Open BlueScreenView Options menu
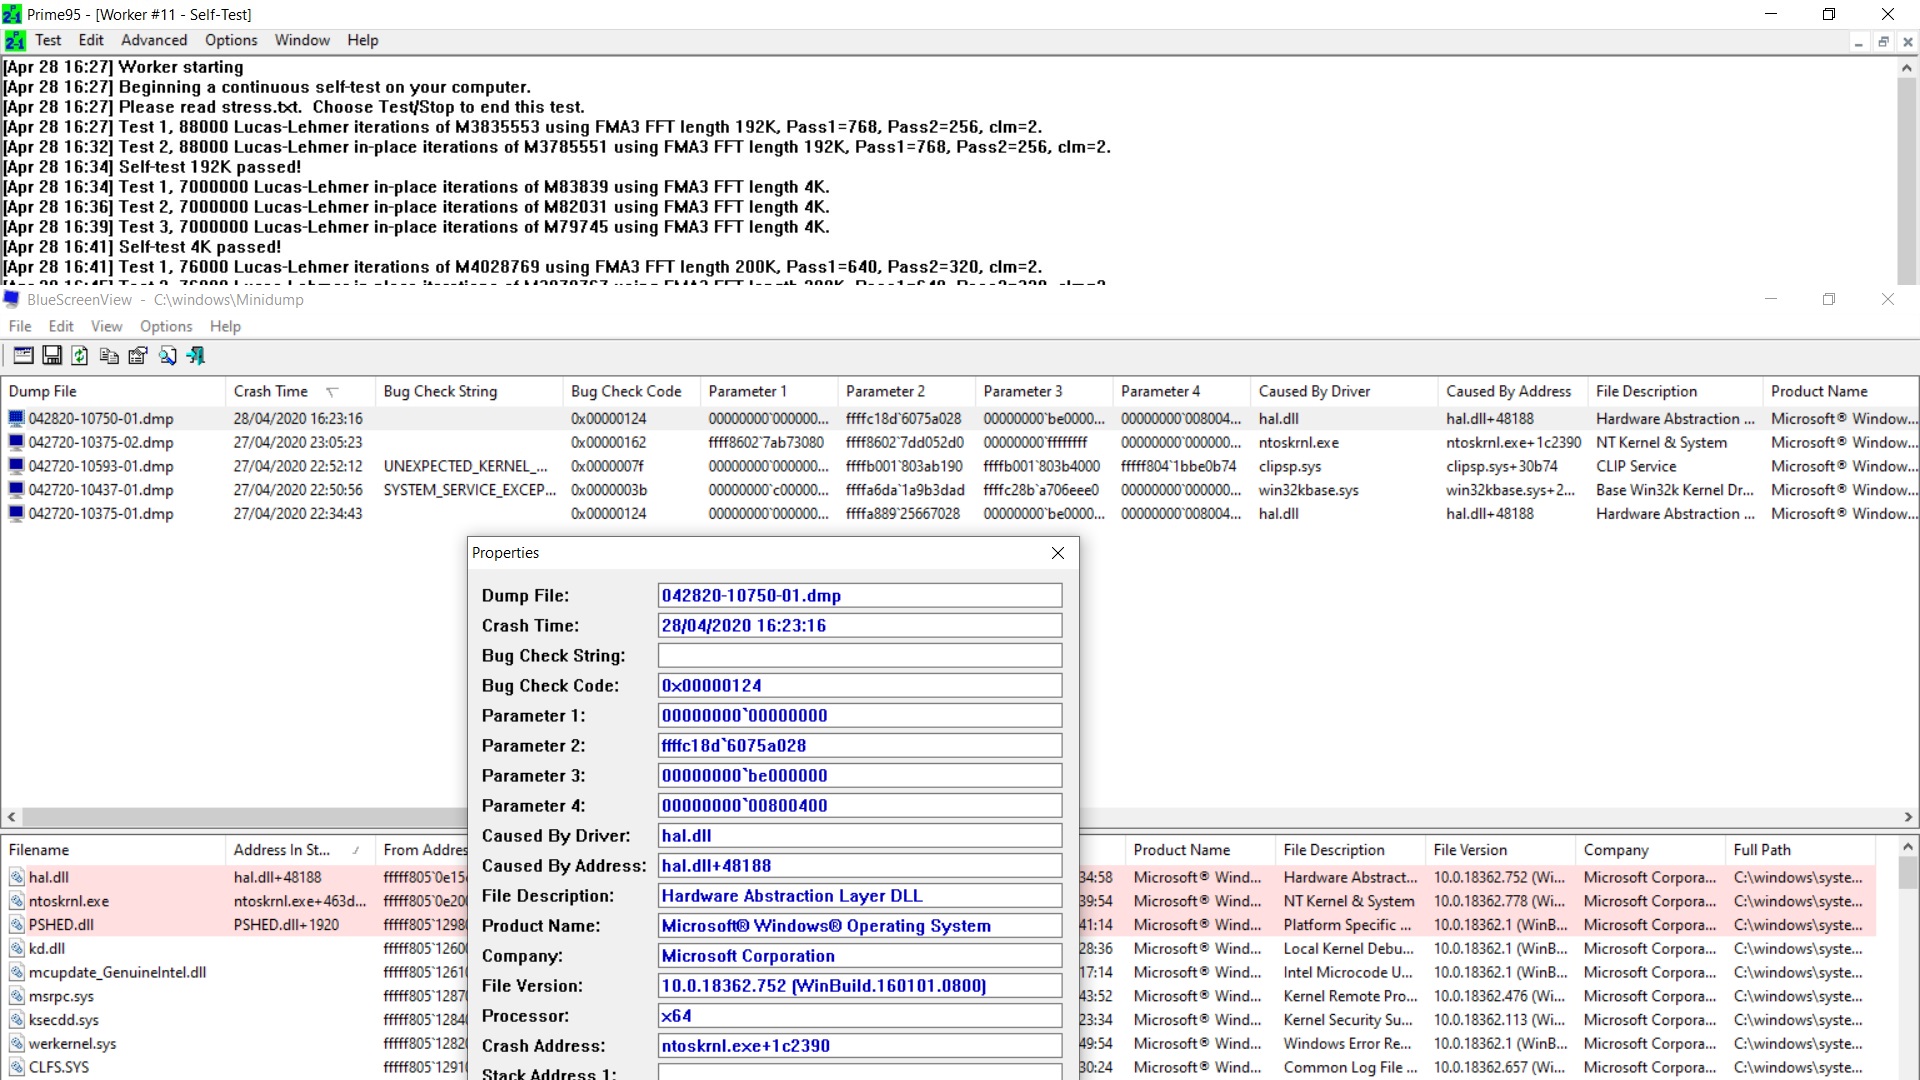 pos(166,327)
